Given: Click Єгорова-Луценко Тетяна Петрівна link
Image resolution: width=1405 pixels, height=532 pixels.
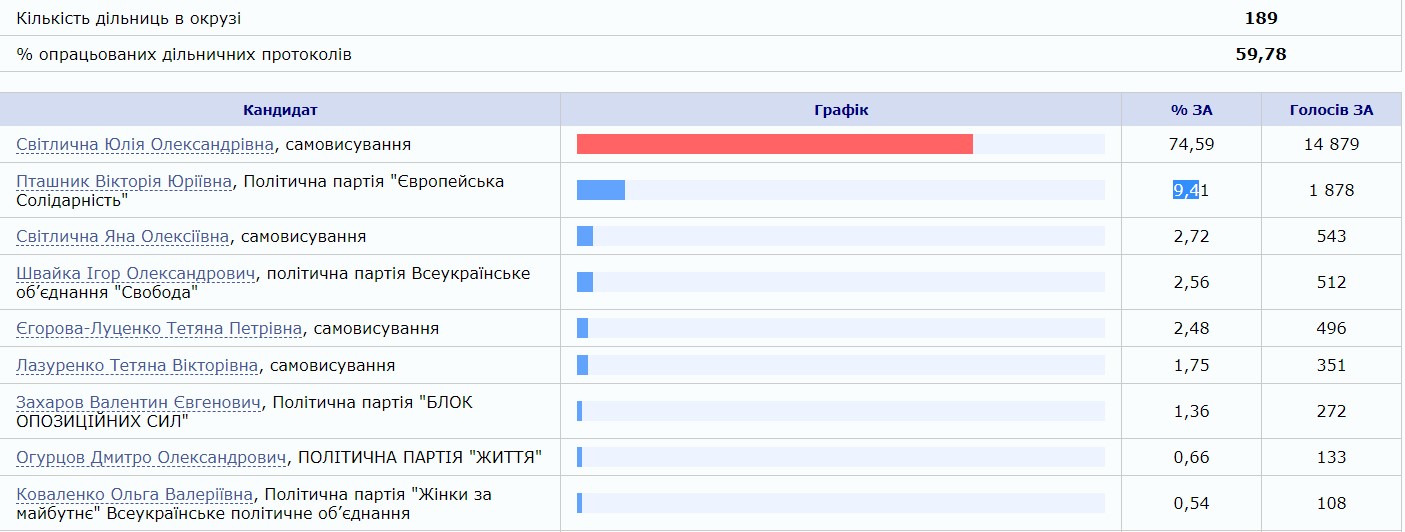Looking at the screenshot, I should (159, 329).
